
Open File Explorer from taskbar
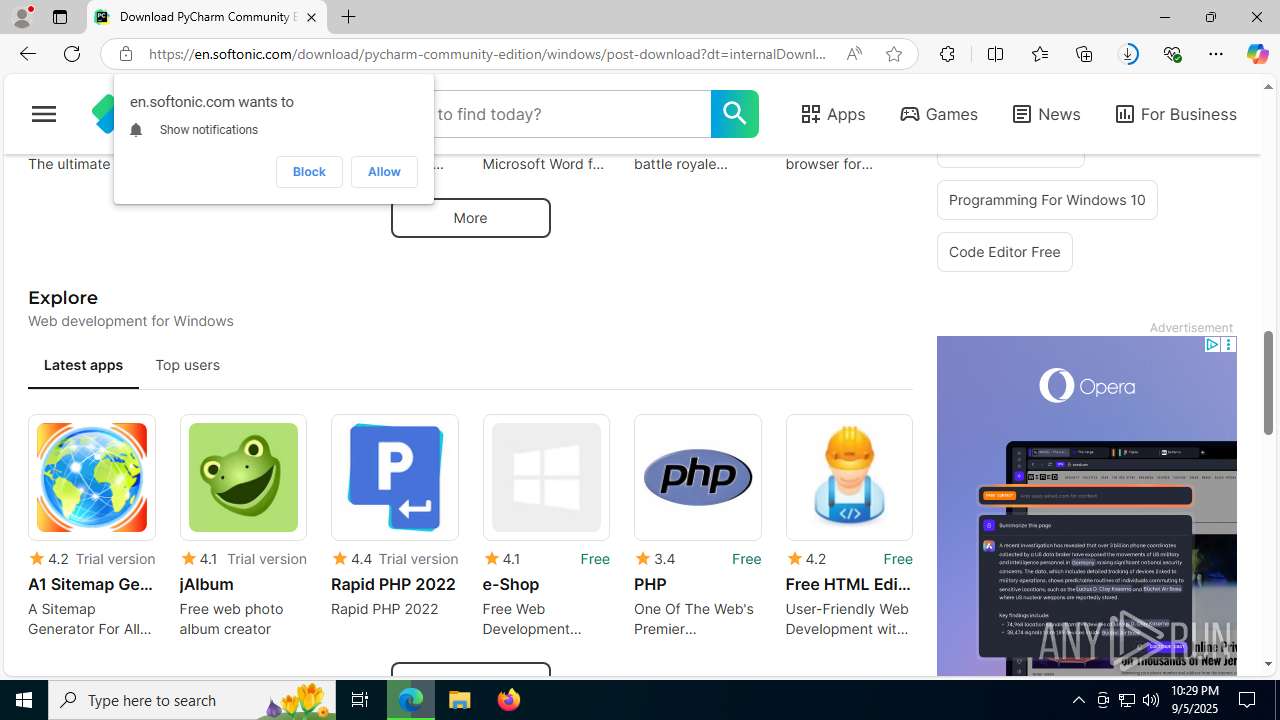[x=460, y=700]
